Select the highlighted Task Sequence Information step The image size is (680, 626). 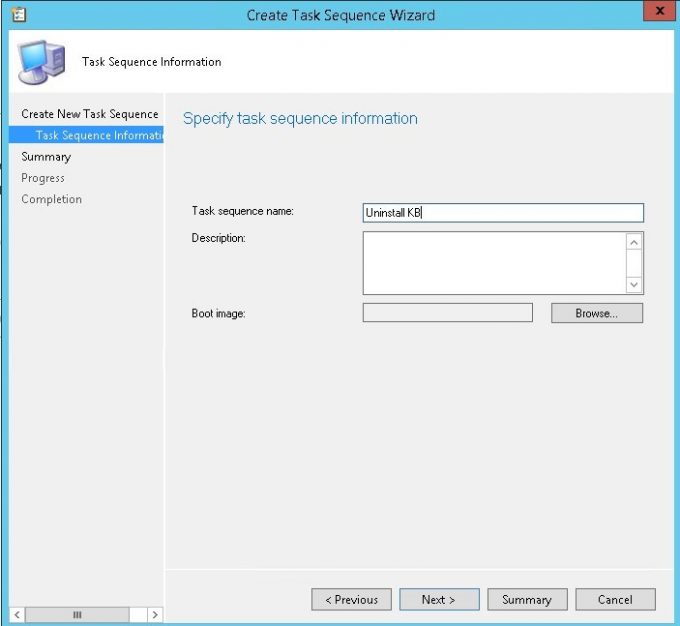click(98, 136)
